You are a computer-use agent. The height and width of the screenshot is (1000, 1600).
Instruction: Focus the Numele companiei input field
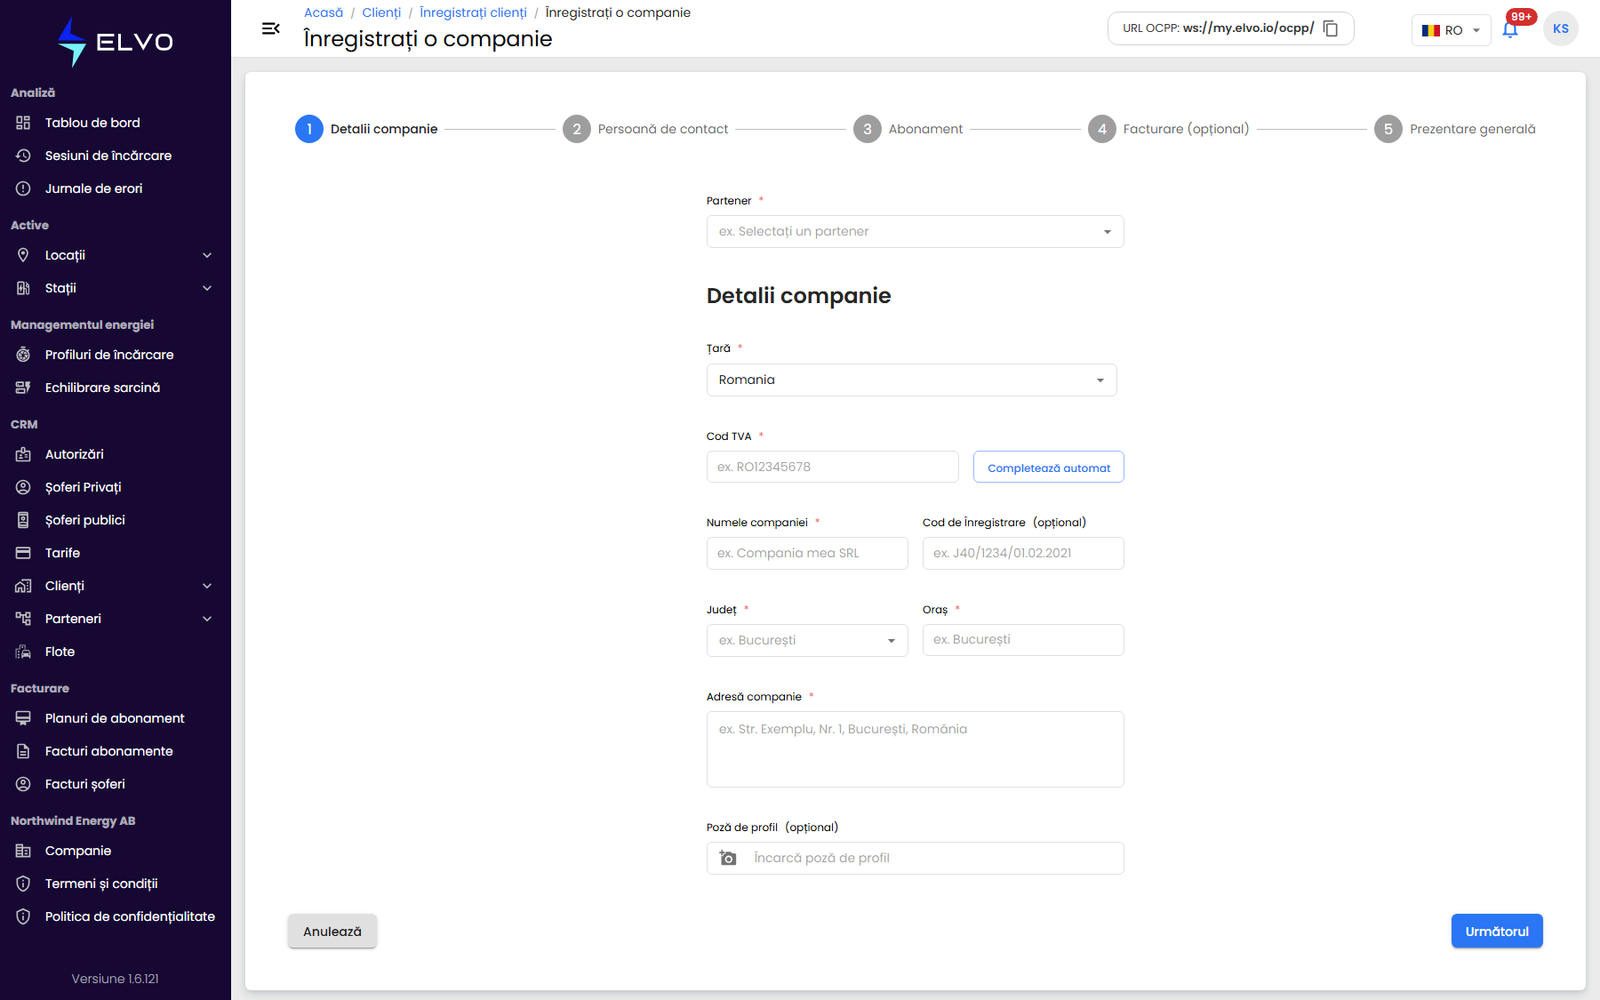coord(807,553)
